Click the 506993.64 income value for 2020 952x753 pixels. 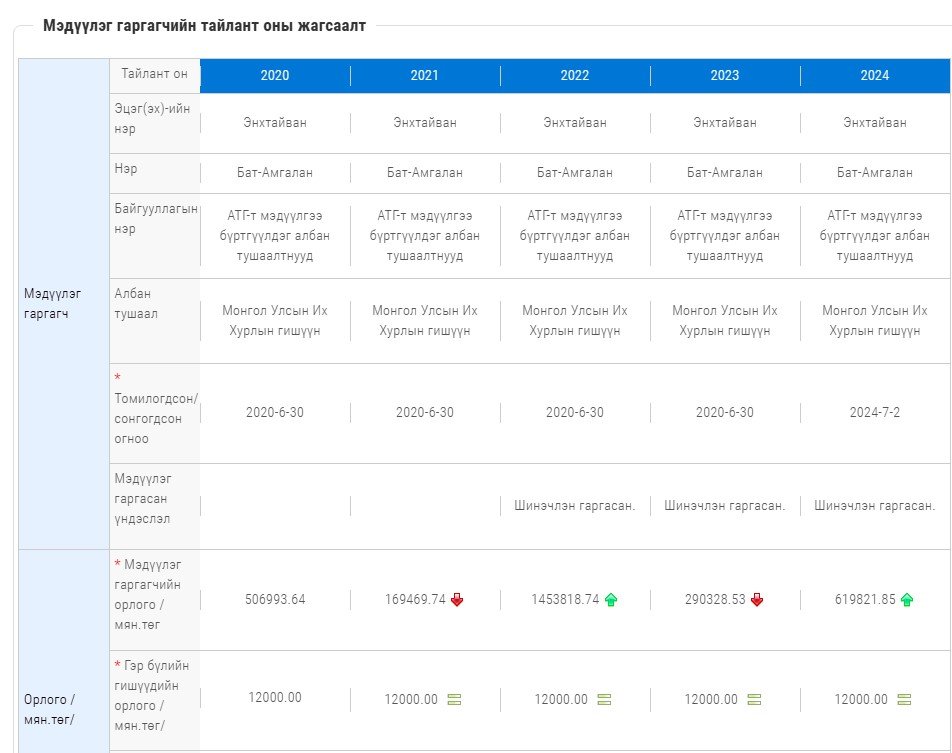pyautogui.click(x=275, y=600)
